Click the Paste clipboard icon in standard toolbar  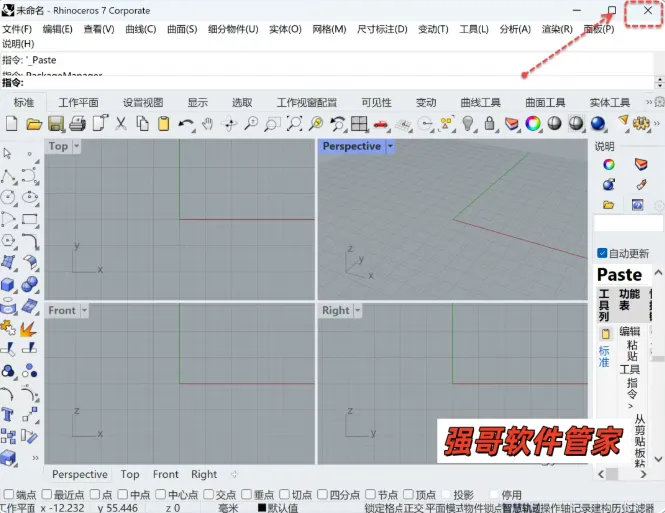point(163,124)
